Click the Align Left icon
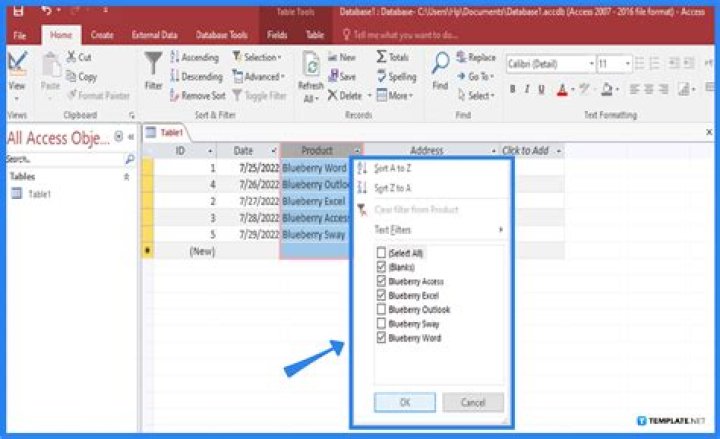This screenshot has width=720, height=439. click(x=635, y=89)
